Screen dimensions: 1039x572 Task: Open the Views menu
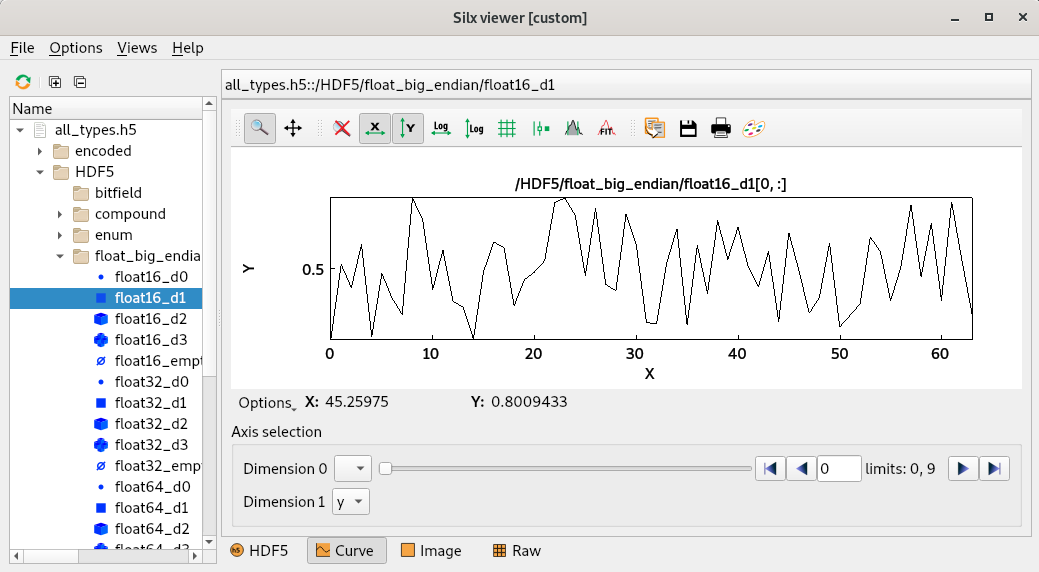click(x=137, y=48)
